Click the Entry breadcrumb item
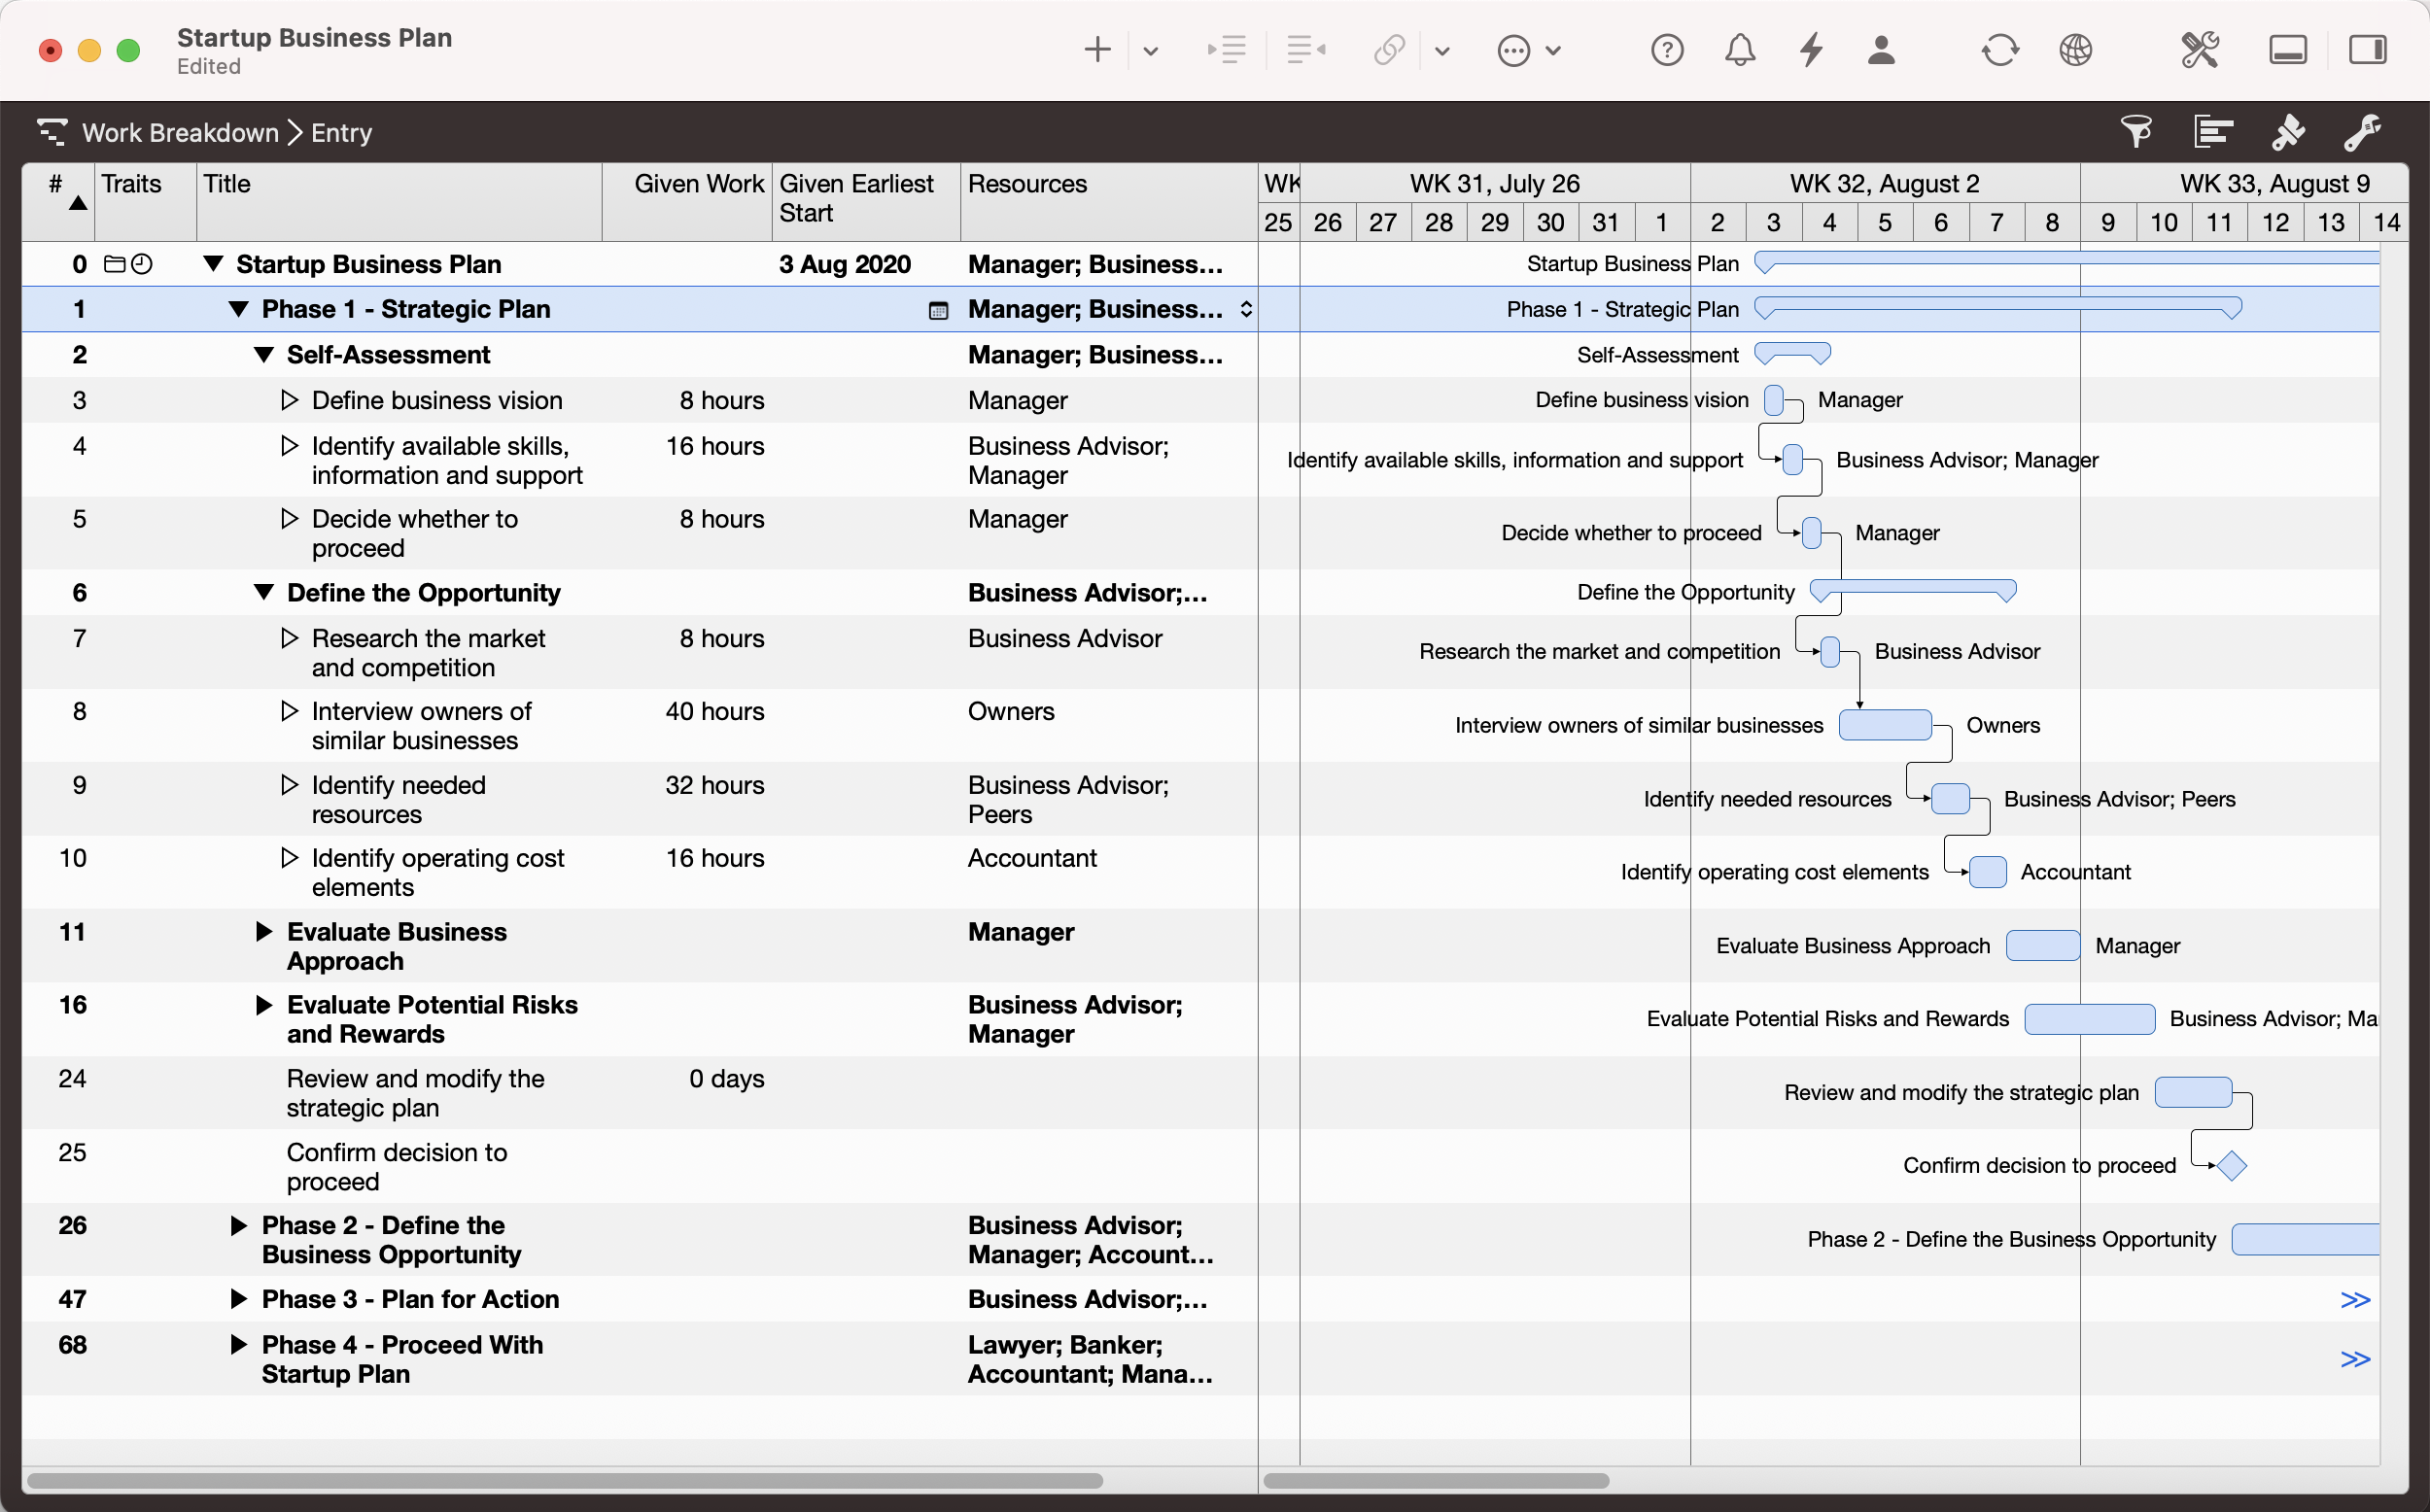Image resolution: width=2430 pixels, height=1512 pixels. pos(339,131)
